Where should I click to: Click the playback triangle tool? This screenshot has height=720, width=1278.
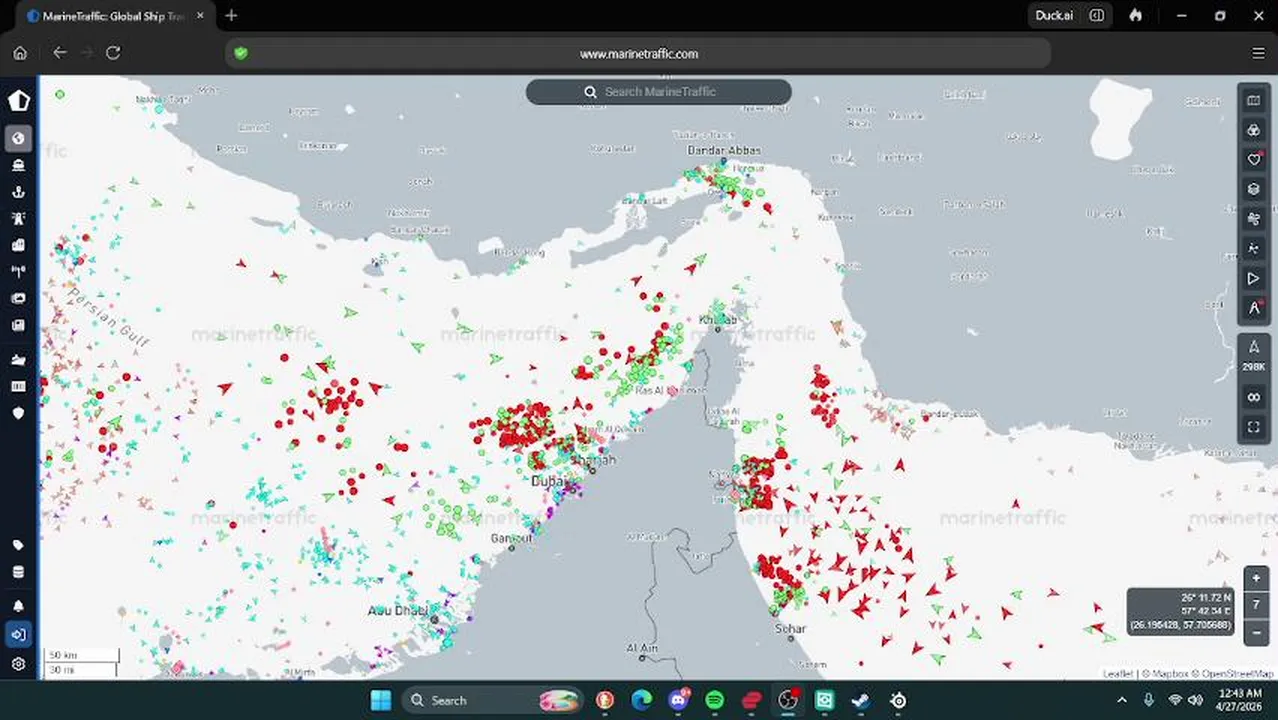point(1254,278)
